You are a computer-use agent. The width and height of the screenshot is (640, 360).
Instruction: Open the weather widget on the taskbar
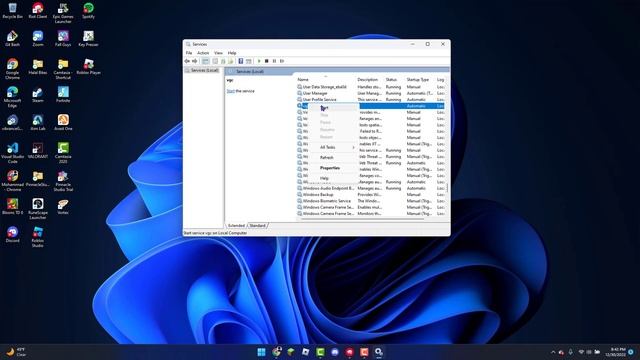click(16, 352)
